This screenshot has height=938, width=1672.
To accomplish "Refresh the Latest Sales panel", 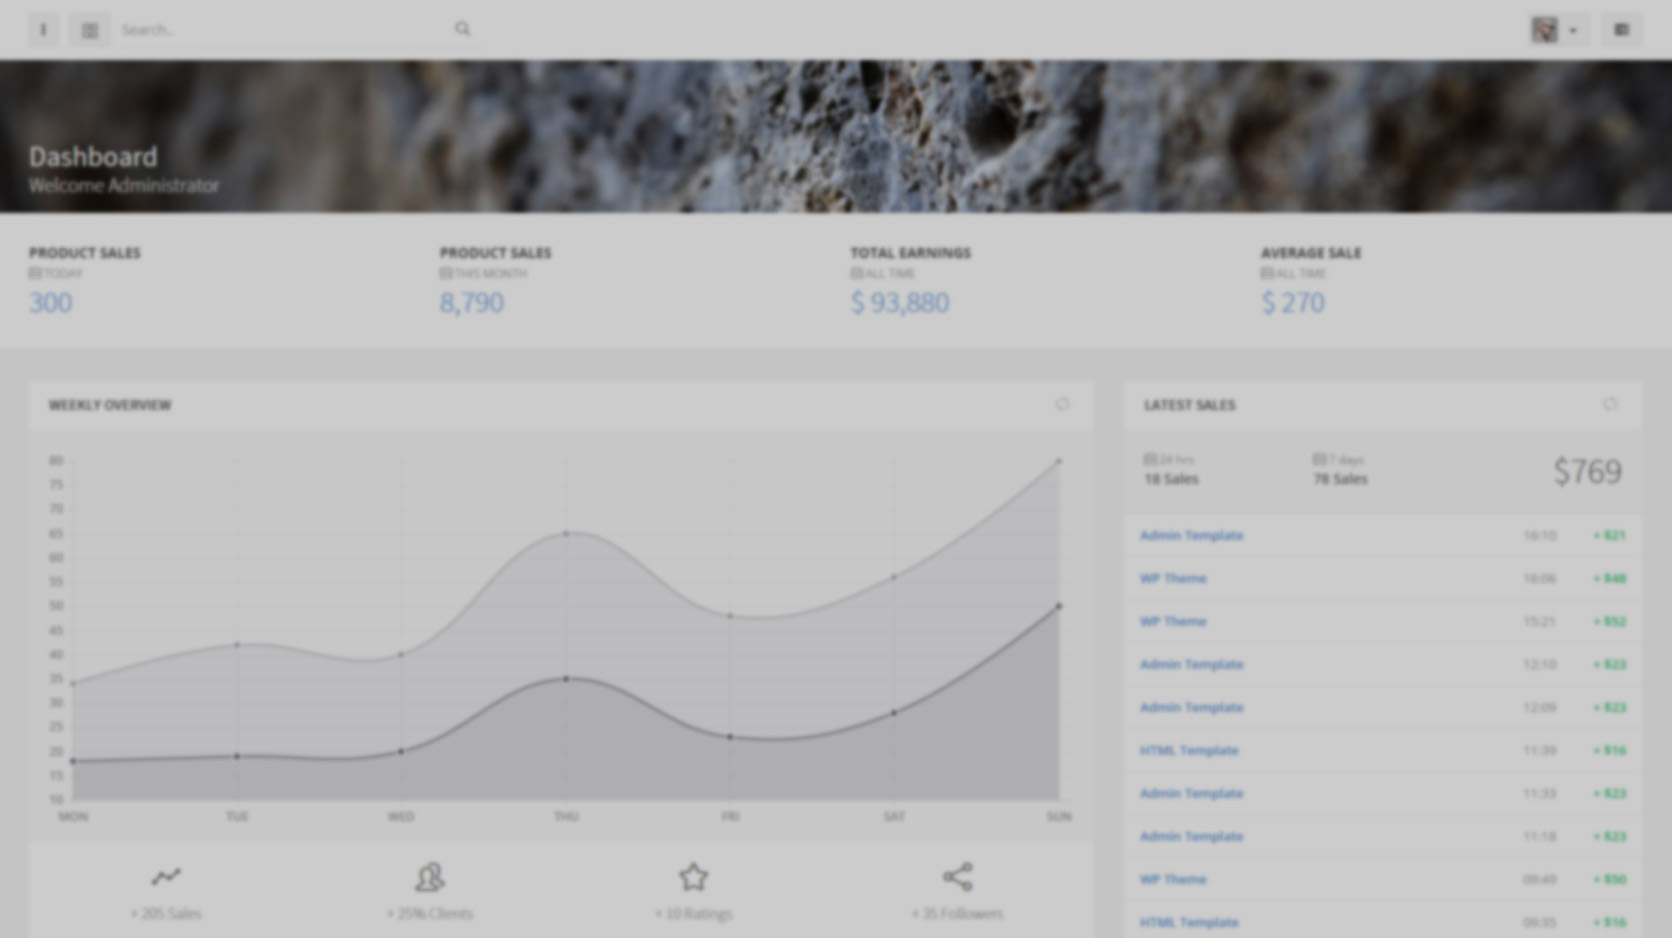I will pos(1609,404).
